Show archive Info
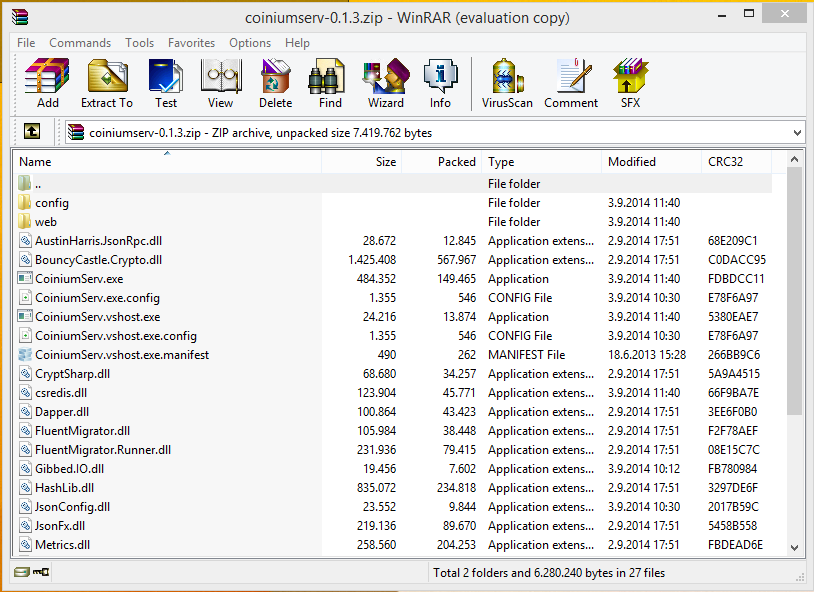The image size is (814, 592). (440, 83)
